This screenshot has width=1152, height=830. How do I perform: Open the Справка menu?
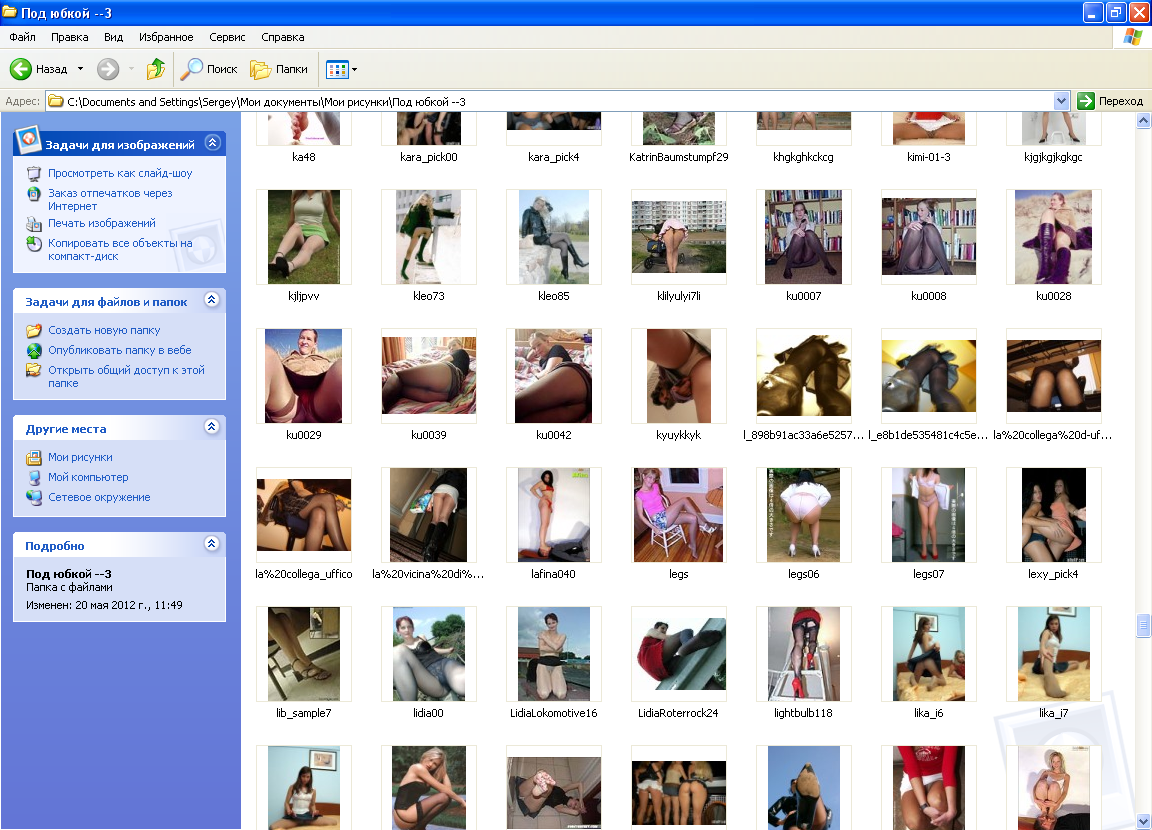point(283,37)
